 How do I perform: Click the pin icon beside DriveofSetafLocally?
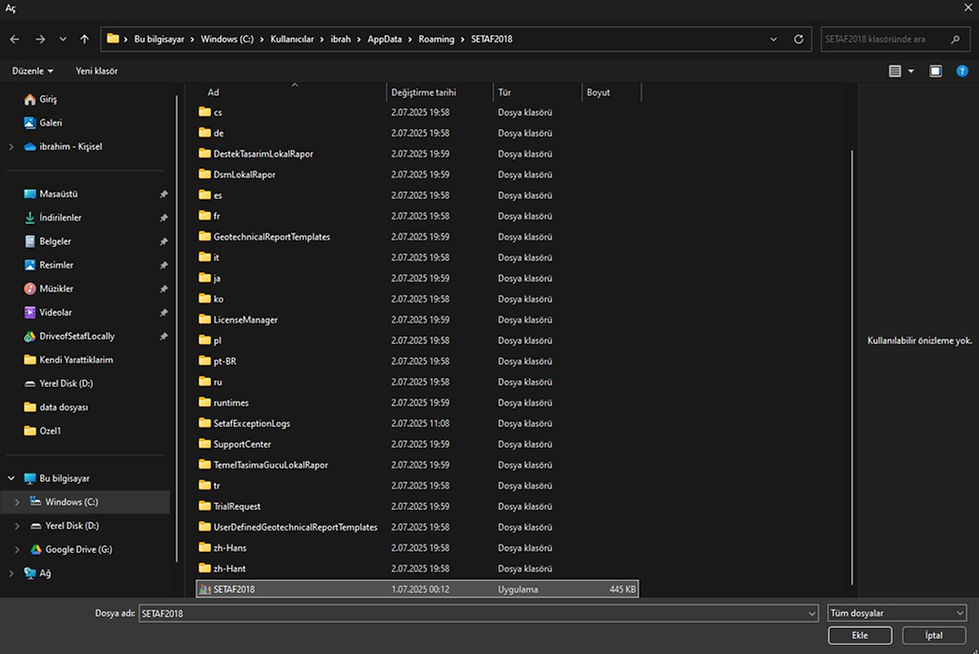164,337
